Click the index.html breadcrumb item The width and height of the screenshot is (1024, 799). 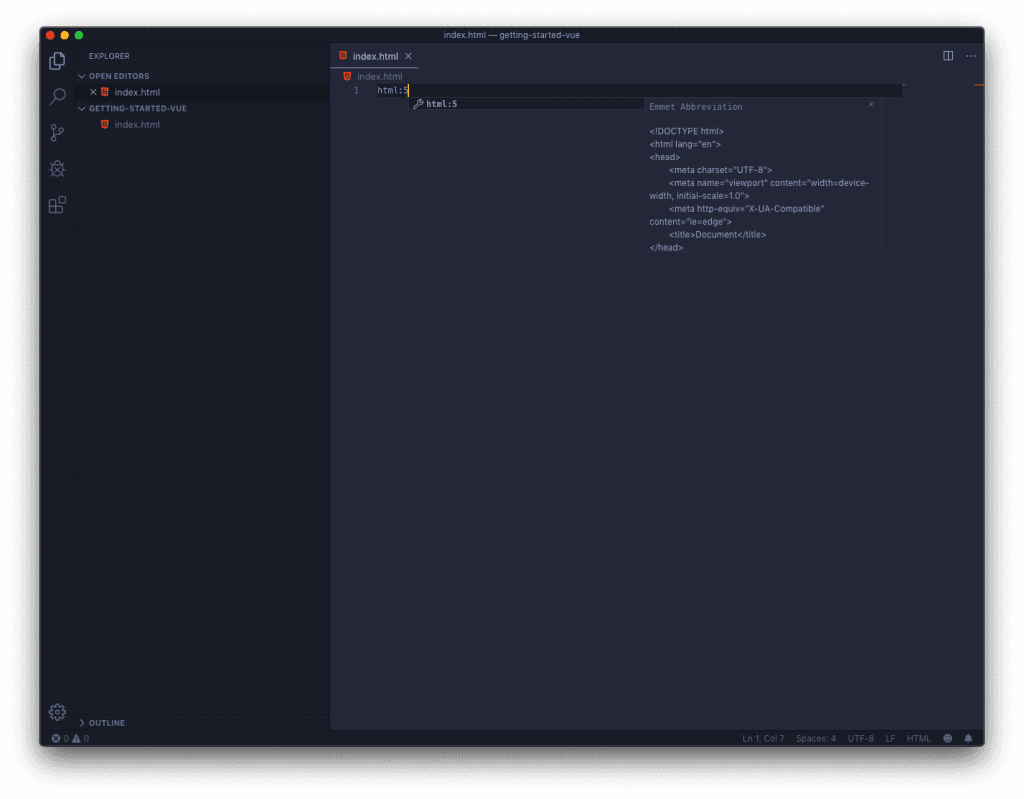point(379,76)
